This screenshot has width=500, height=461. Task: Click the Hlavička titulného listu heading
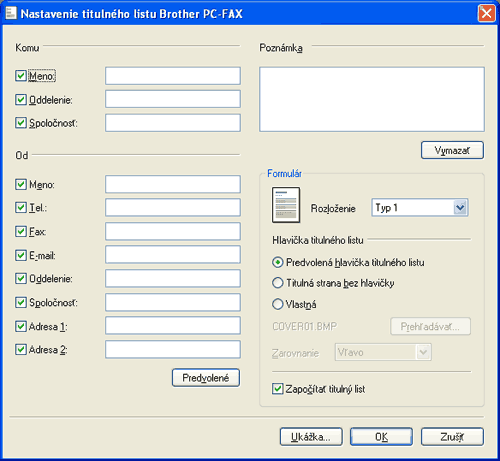pyautogui.click(x=318, y=240)
